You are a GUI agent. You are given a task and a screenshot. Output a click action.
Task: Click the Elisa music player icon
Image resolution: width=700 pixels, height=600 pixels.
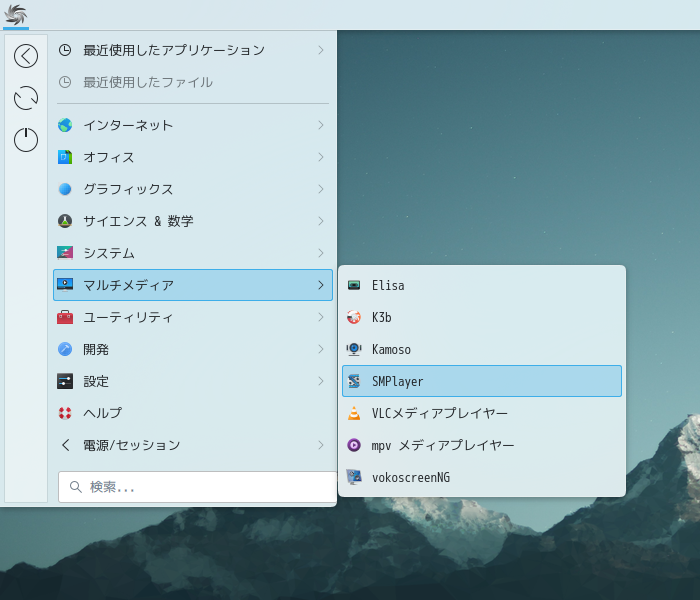point(354,285)
